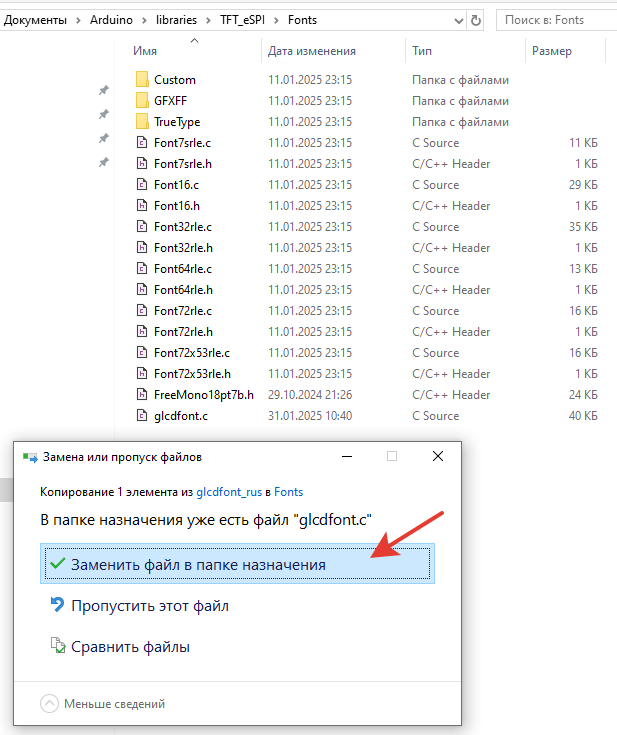
Task: Go to libraries in the breadcrumb path
Action: (176, 20)
